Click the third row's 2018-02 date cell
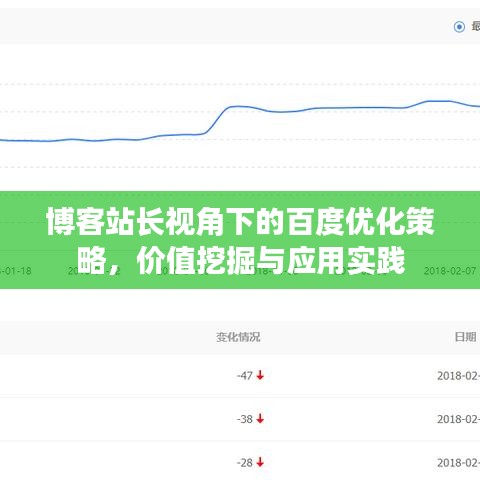Image resolution: width=480 pixels, height=480 pixels. coord(459,463)
